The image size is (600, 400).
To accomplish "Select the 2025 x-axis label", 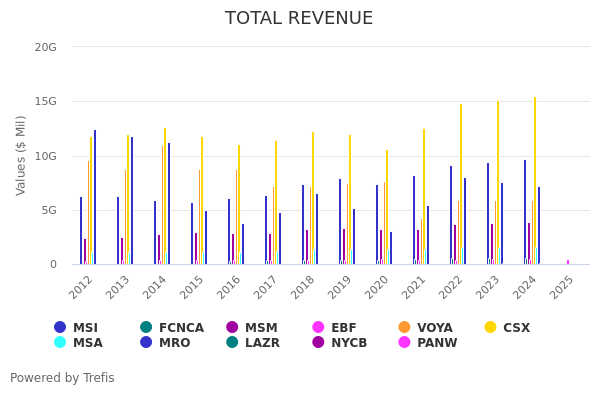I will point(563,287).
